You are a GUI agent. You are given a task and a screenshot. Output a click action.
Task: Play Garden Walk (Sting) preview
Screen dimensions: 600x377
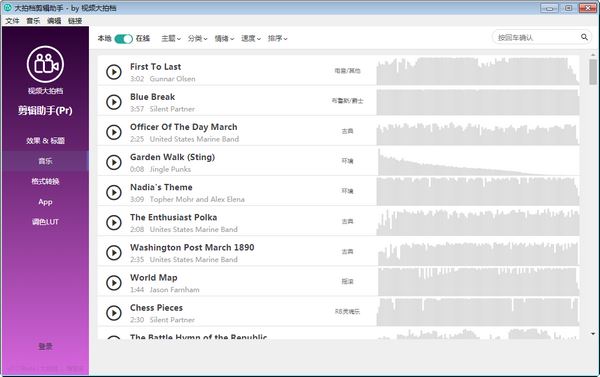(x=114, y=162)
